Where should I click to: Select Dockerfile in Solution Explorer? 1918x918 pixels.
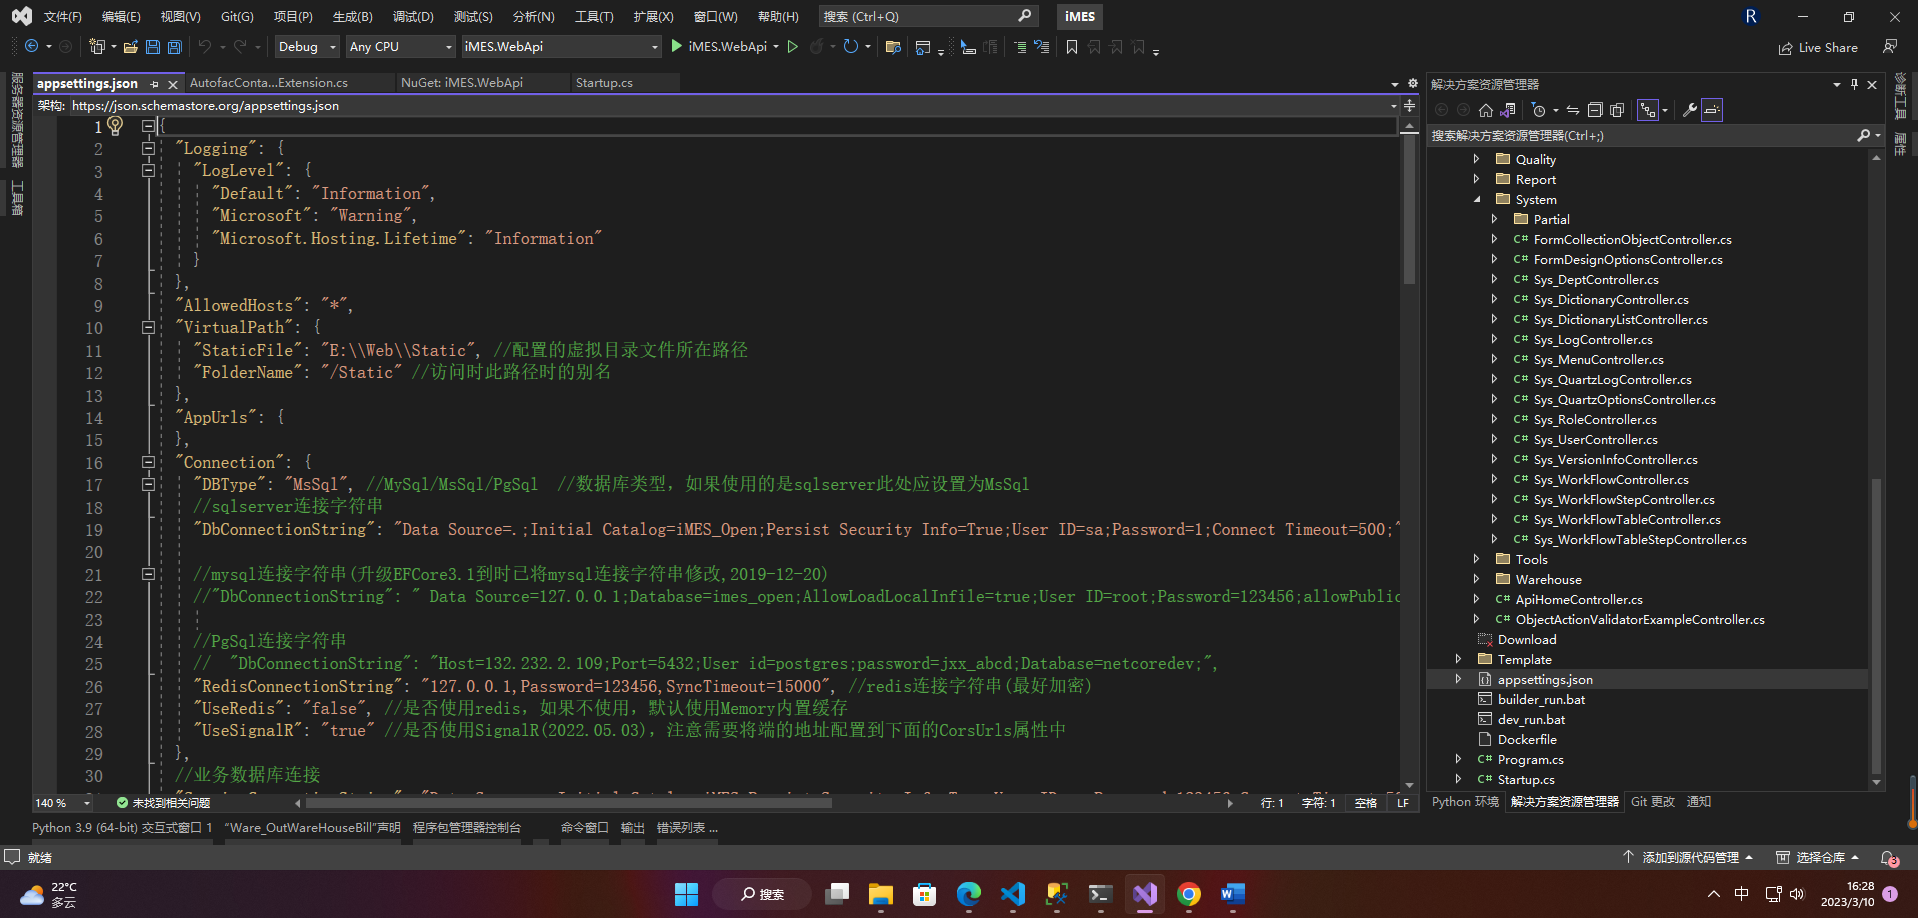(1527, 739)
